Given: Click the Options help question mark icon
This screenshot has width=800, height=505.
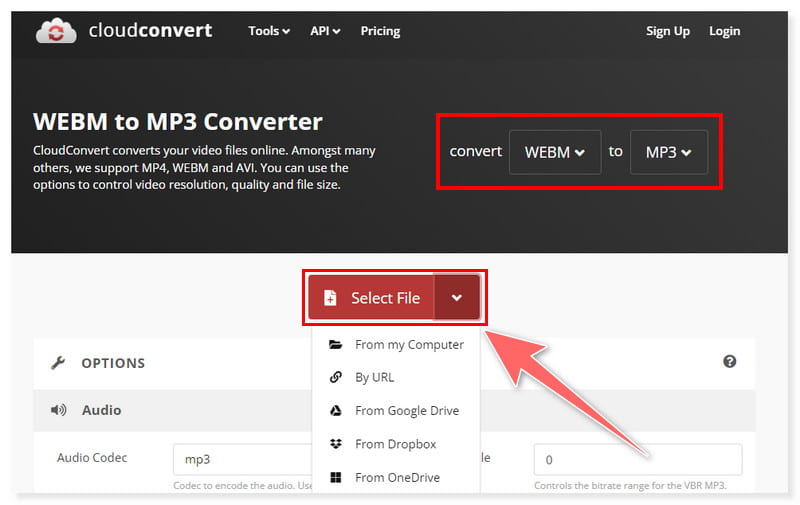Looking at the screenshot, I should [x=730, y=362].
